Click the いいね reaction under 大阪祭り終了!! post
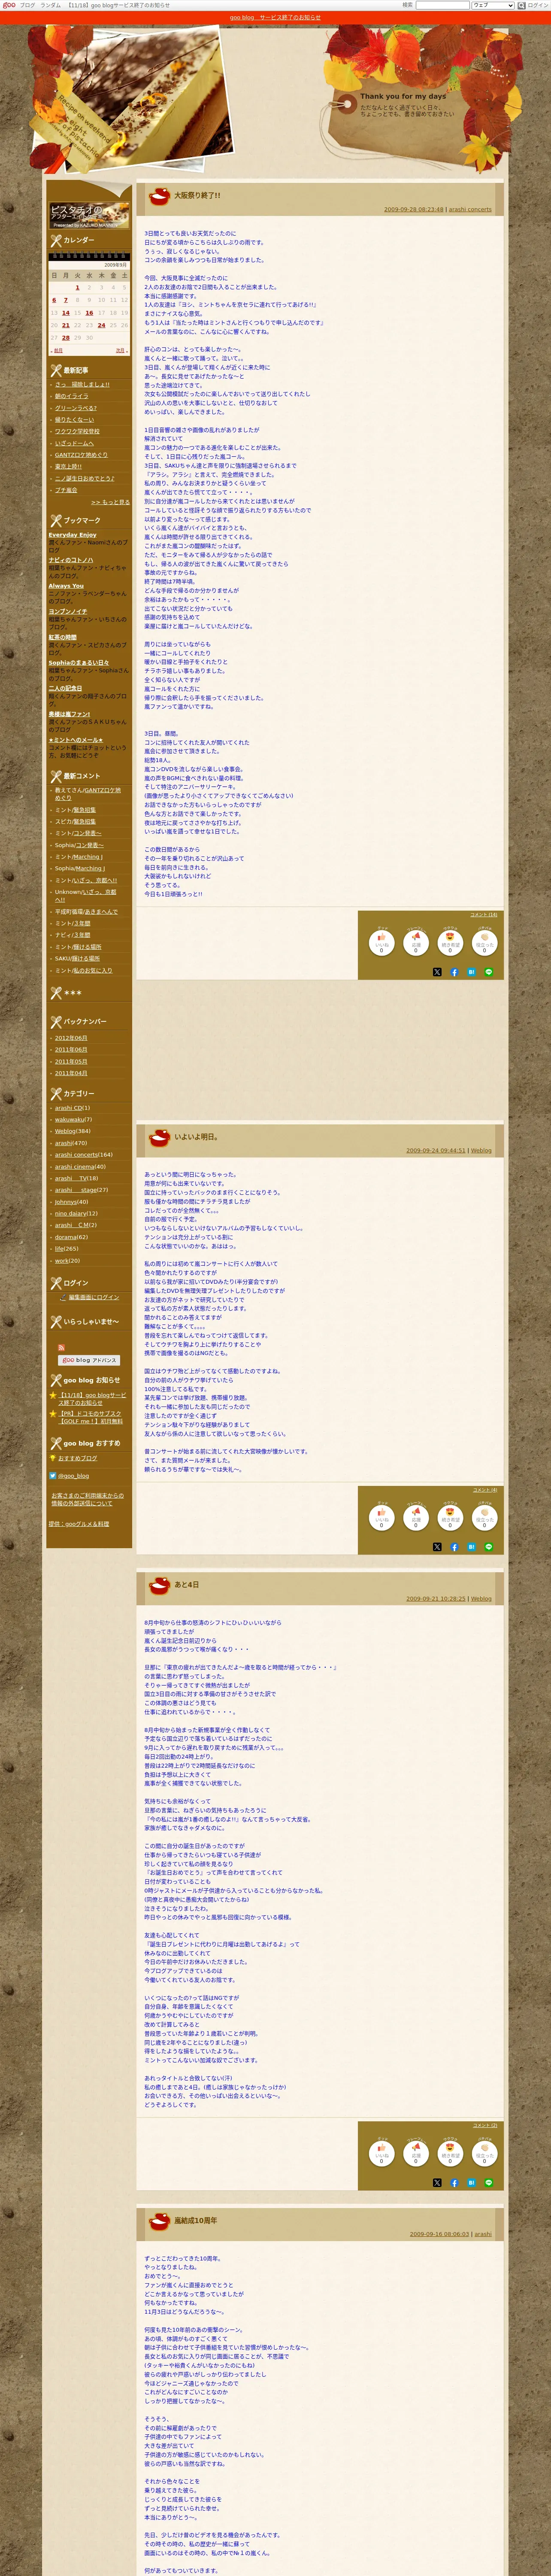551x2576 pixels. [381, 942]
